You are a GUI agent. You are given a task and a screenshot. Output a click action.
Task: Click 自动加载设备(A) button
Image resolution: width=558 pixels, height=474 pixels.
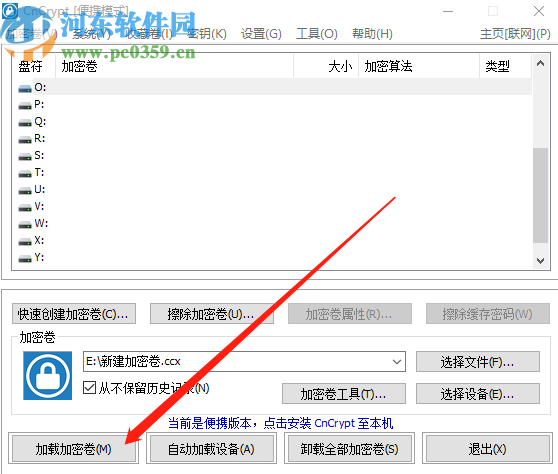(211, 448)
